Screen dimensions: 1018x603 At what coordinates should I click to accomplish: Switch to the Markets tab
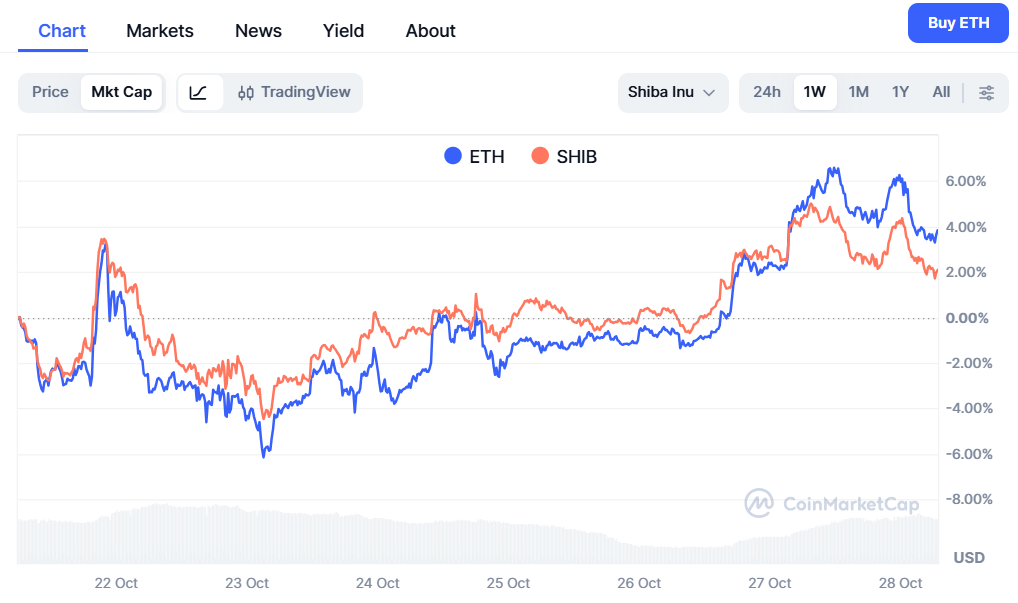coord(159,30)
